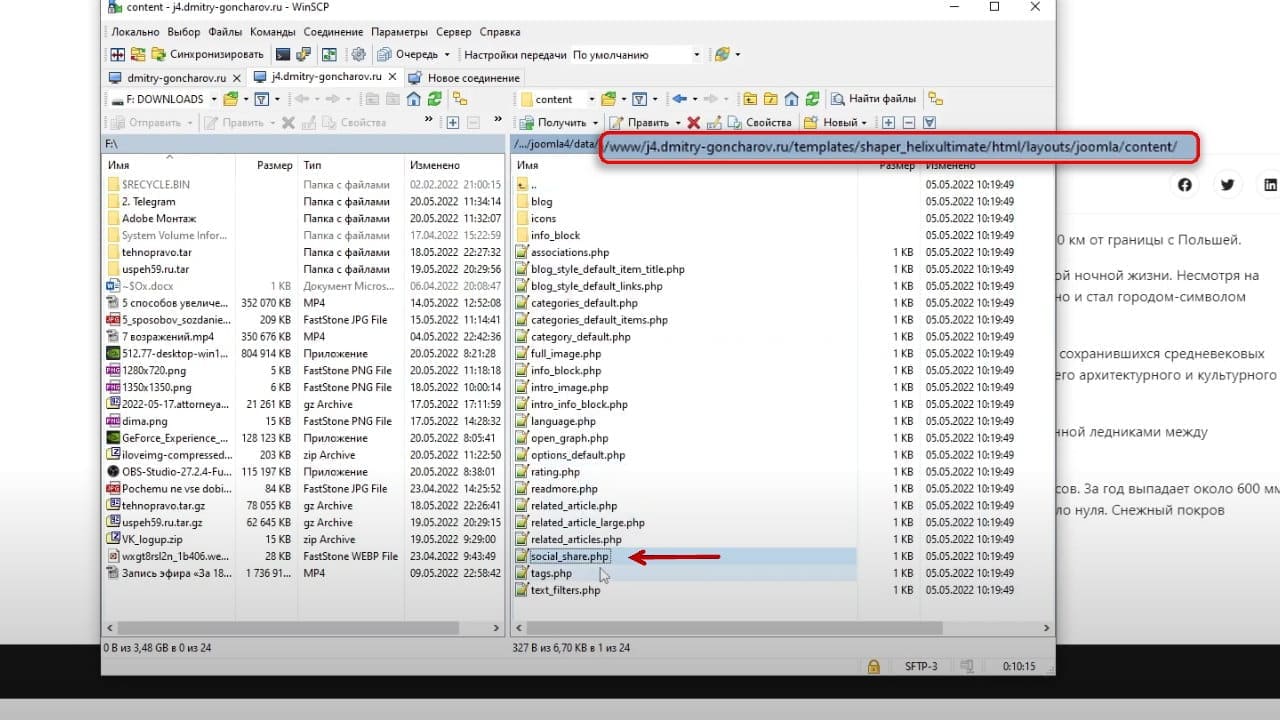
Task: Click the Получить download button
Action: click(x=553, y=122)
